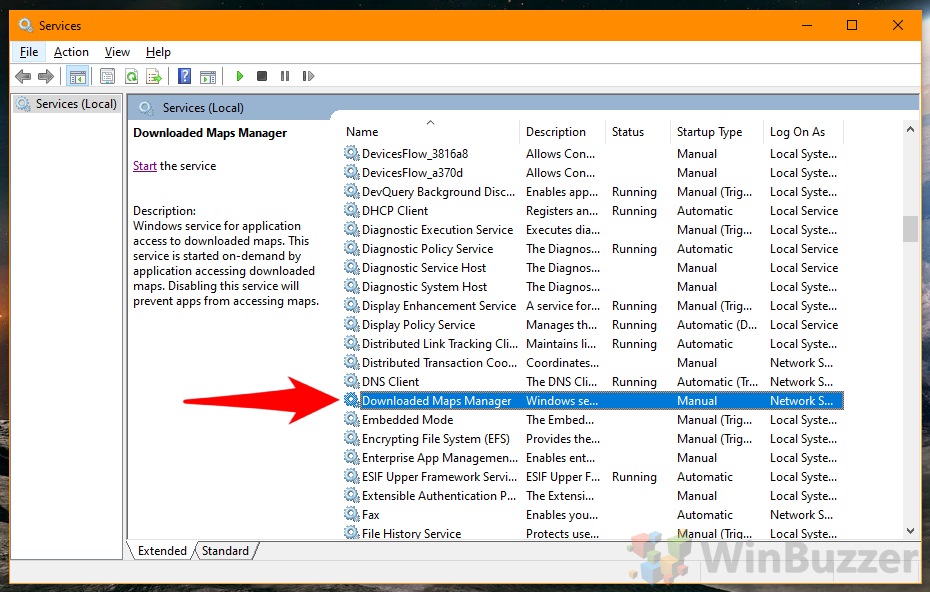This screenshot has width=930, height=592.
Task: Click Running status of DHCP Client
Action: [x=634, y=211]
